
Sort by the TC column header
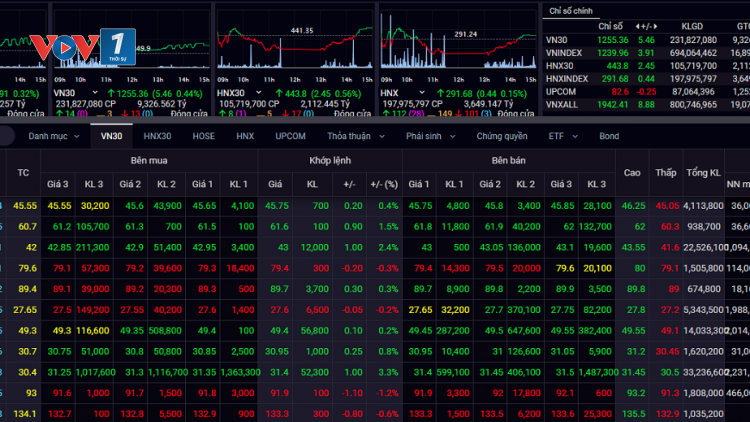23,173
